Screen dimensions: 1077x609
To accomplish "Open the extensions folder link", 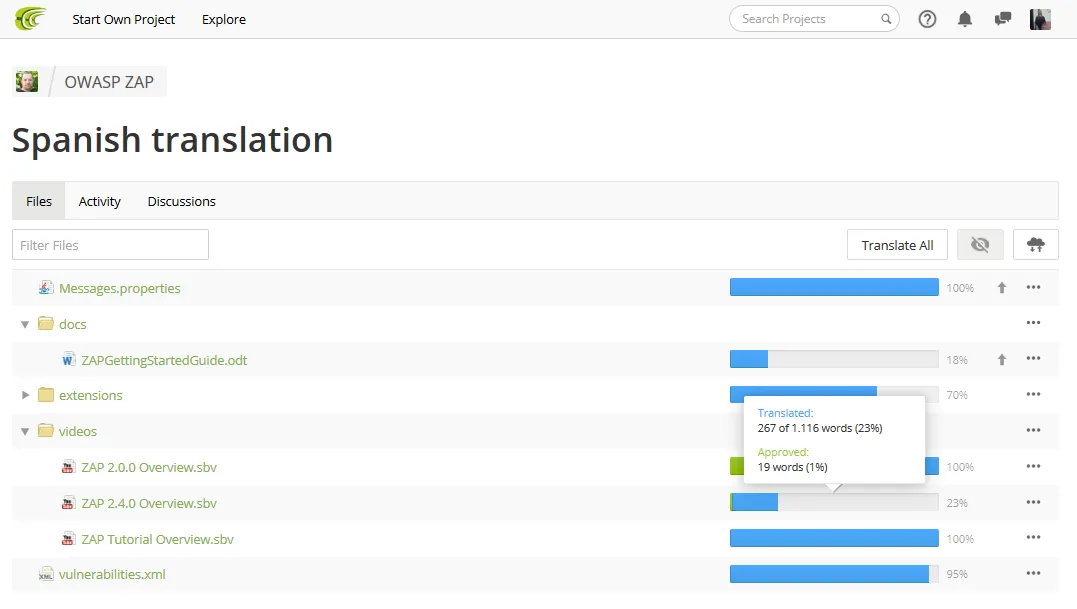I will click(91, 395).
